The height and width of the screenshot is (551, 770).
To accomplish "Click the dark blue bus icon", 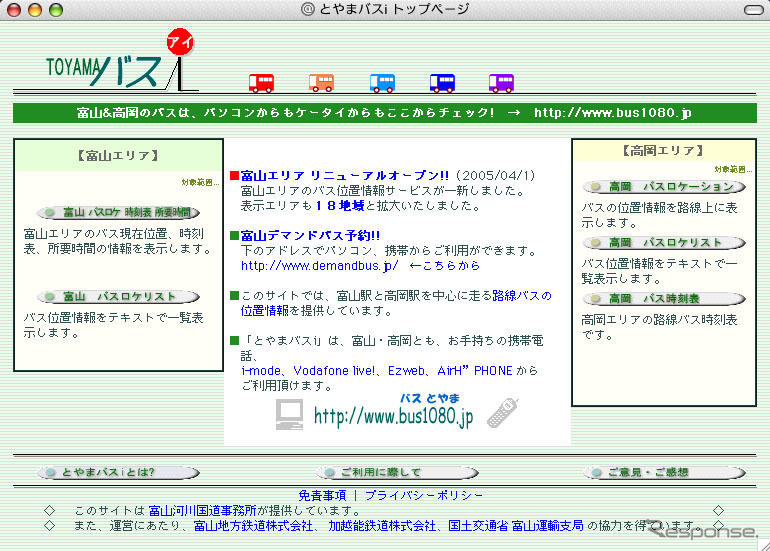I will 442,83.
